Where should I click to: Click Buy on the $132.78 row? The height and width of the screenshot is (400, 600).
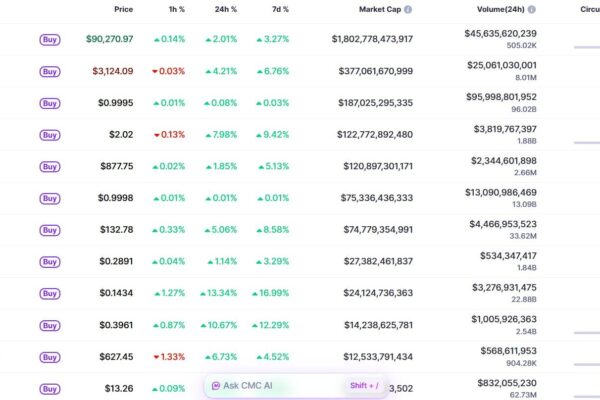(x=49, y=230)
